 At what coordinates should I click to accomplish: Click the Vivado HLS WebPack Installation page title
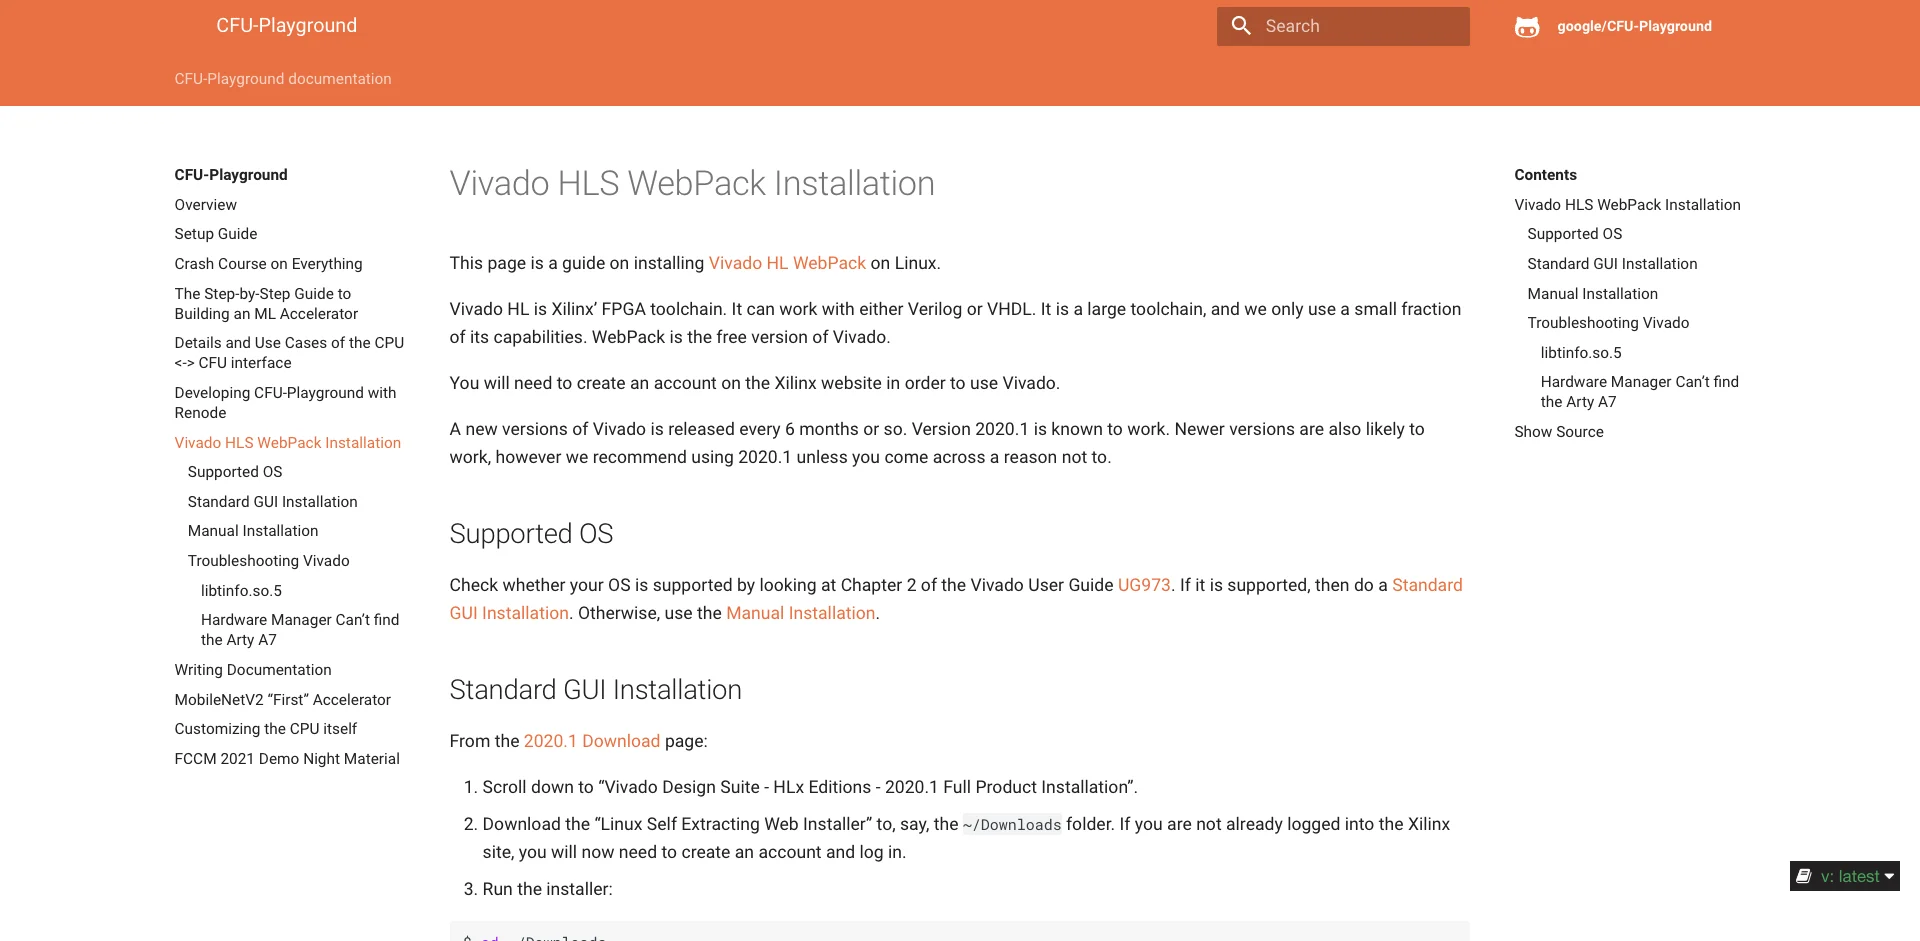pos(692,184)
